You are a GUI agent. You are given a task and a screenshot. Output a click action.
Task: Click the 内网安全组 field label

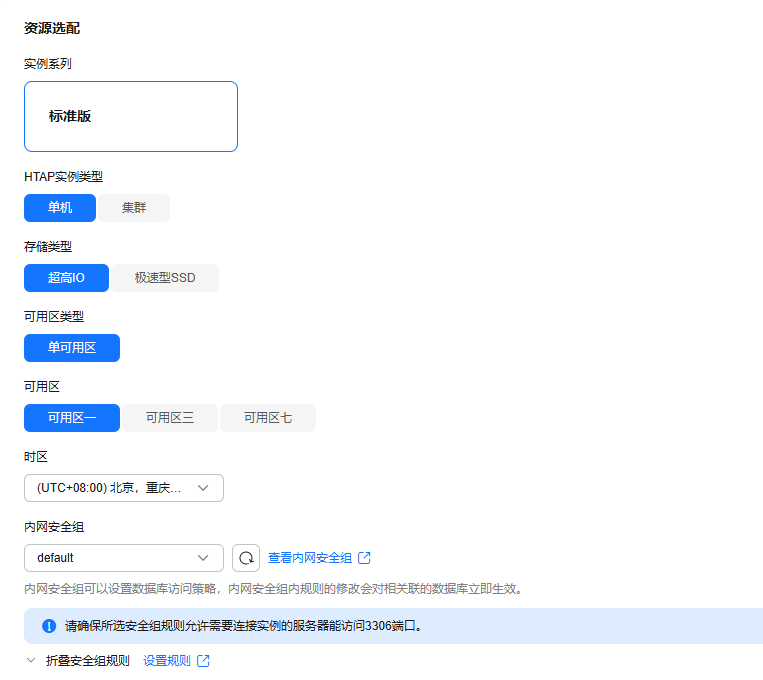pyautogui.click(x=54, y=527)
